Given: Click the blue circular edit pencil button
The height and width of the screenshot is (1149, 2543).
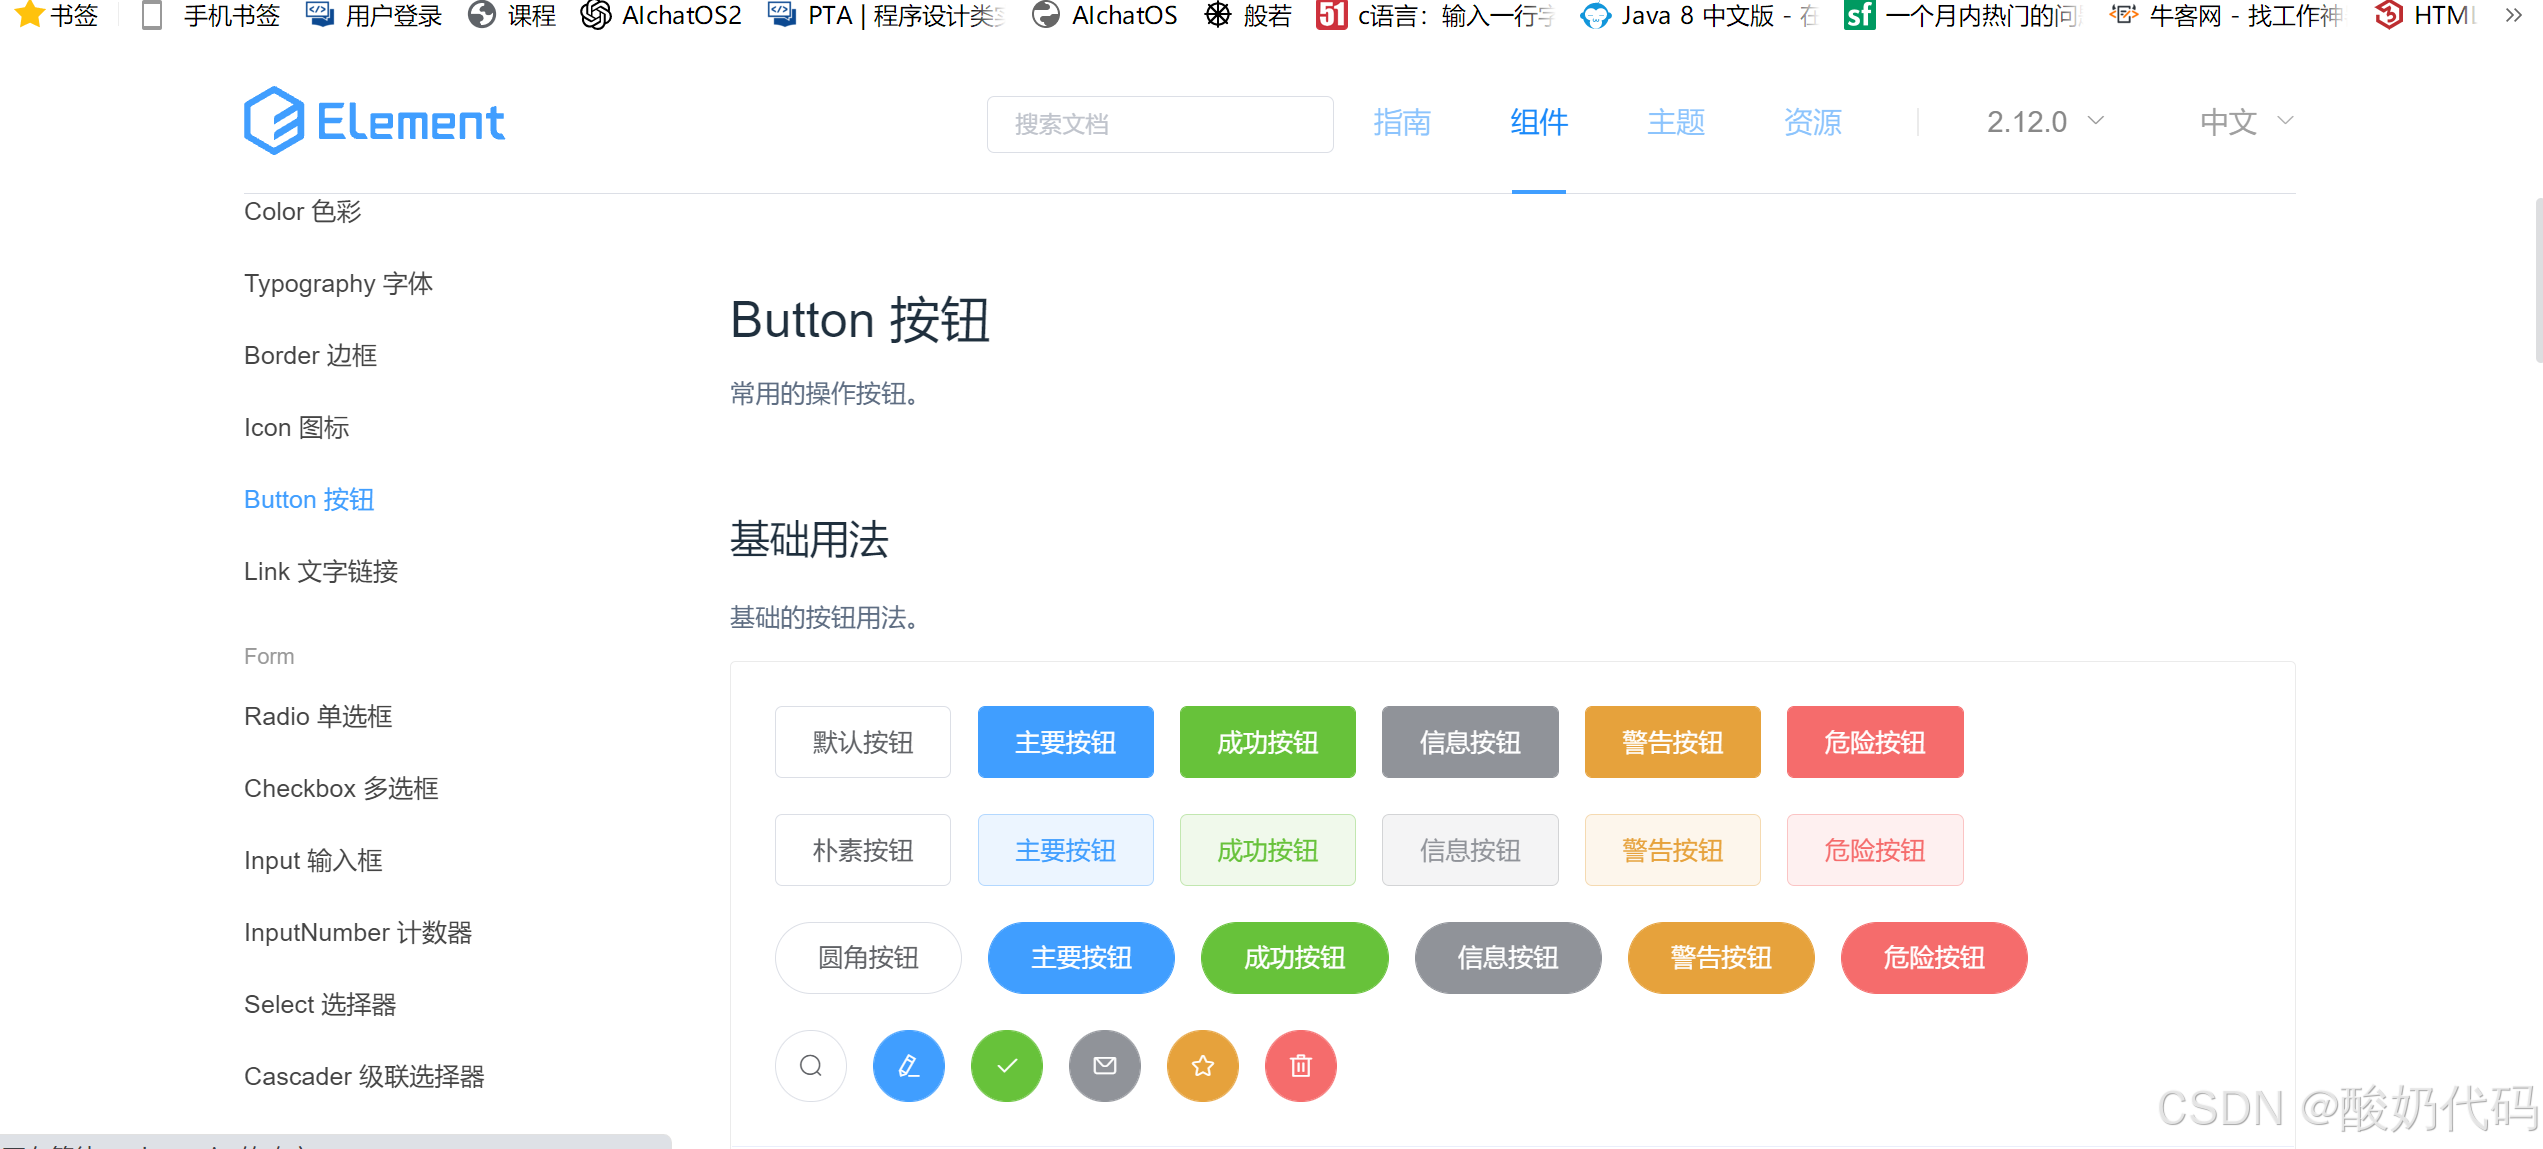Looking at the screenshot, I should coord(908,1065).
